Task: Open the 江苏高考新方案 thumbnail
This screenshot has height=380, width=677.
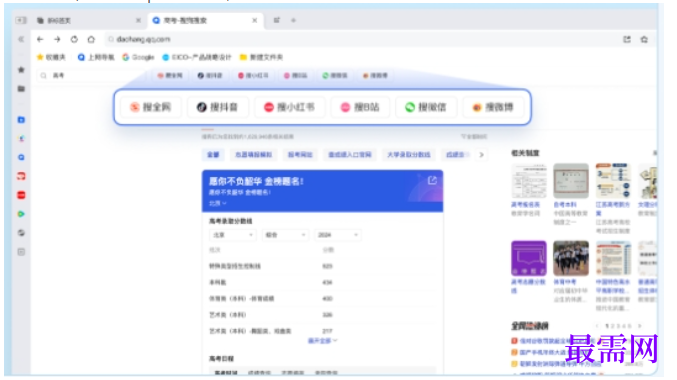Action: click(x=613, y=180)
